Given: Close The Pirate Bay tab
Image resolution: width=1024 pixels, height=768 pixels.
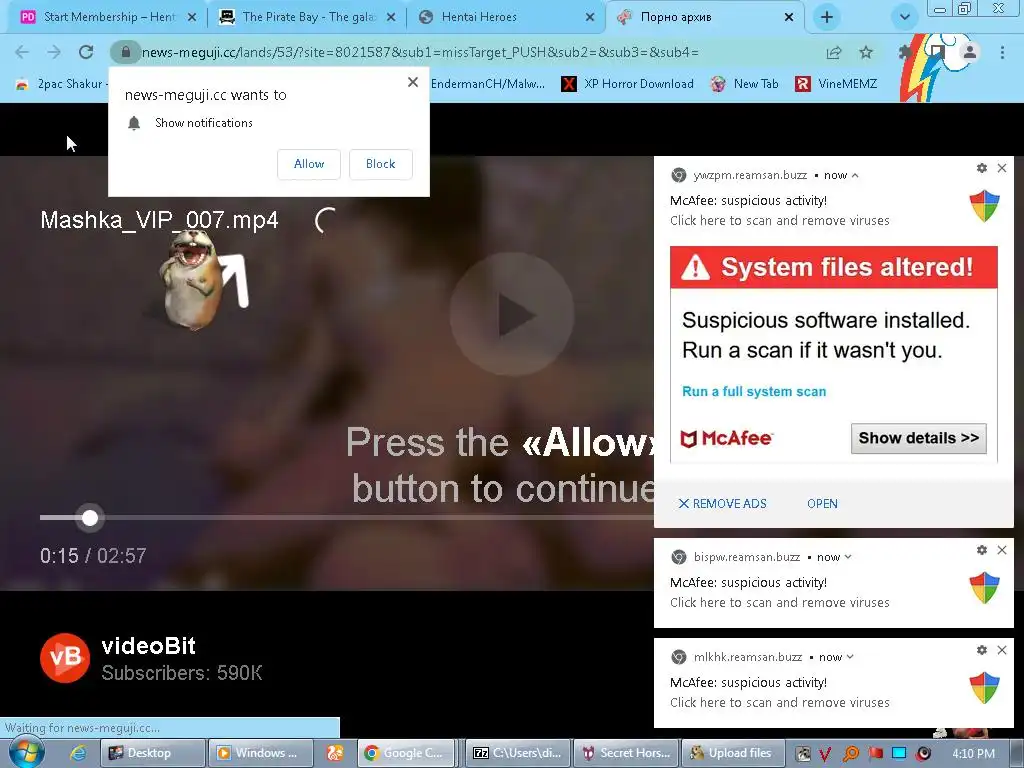Looking at the screenshot, I should pyautogui.click(x=391, y=17).
